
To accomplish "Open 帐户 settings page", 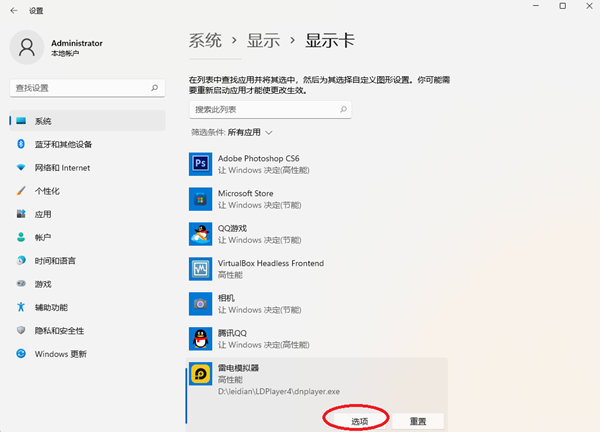I will (88, 237).
